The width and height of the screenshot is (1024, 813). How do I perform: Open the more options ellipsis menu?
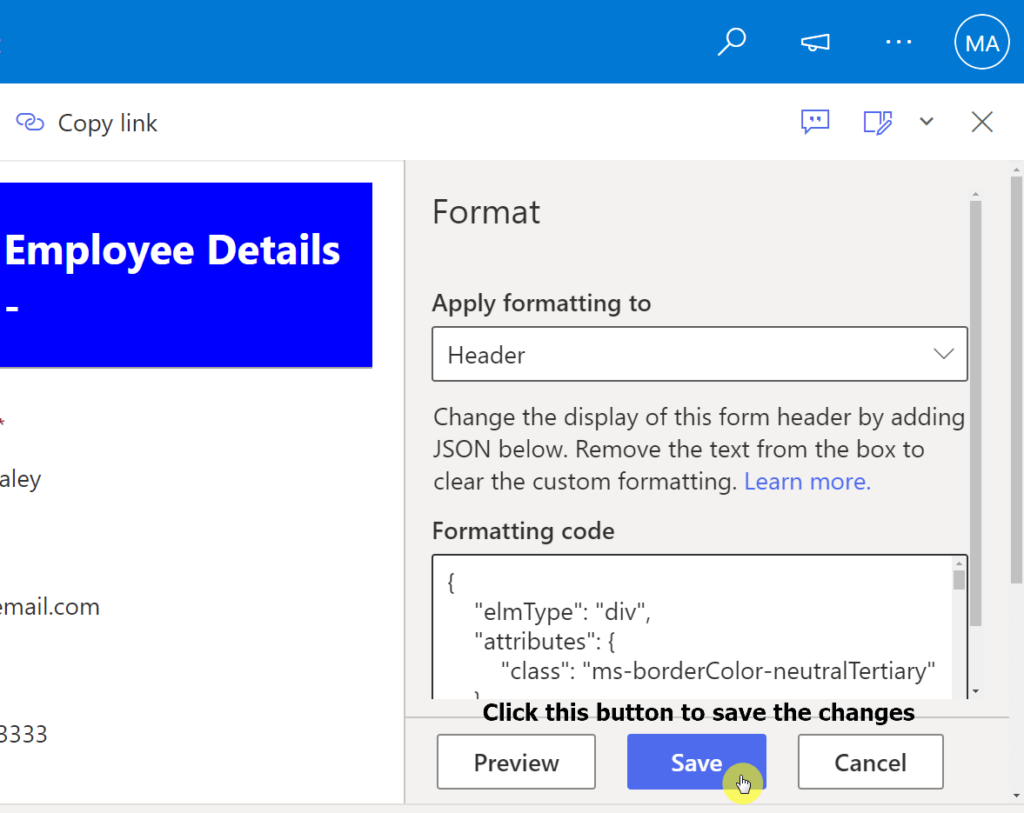click(x=899, y=42)
